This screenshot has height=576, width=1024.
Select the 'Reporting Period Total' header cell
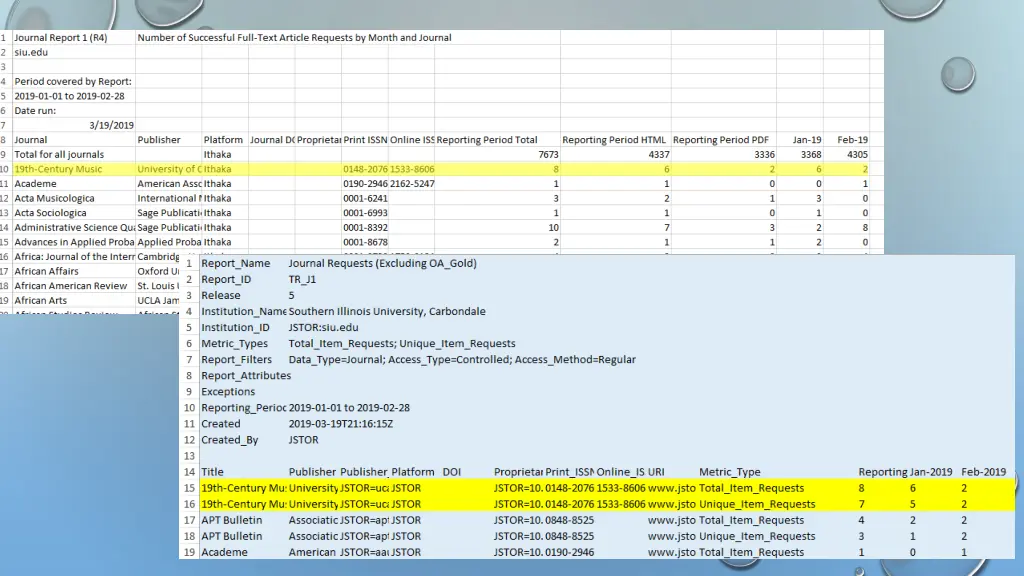click(487, 140)
